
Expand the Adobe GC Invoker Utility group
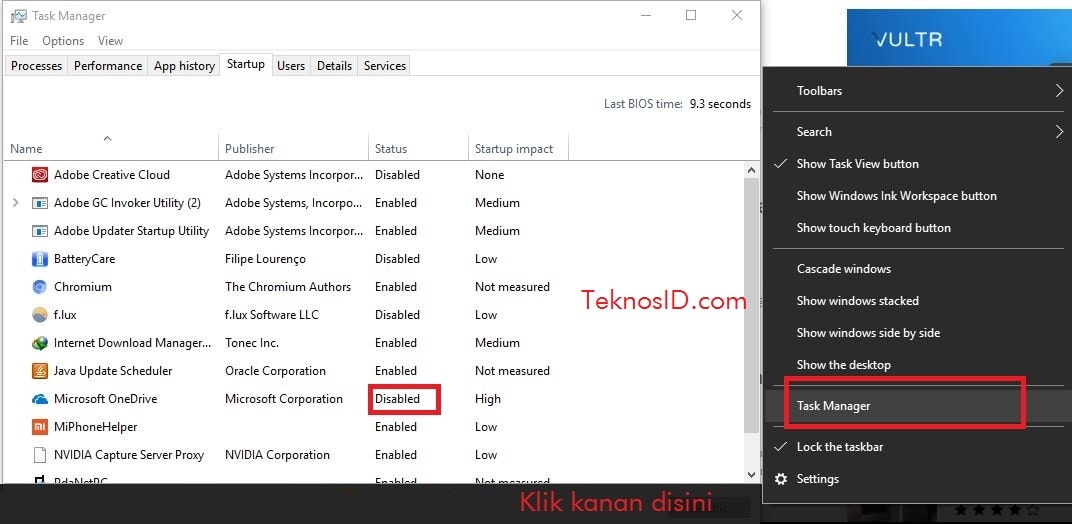(16, 202)
